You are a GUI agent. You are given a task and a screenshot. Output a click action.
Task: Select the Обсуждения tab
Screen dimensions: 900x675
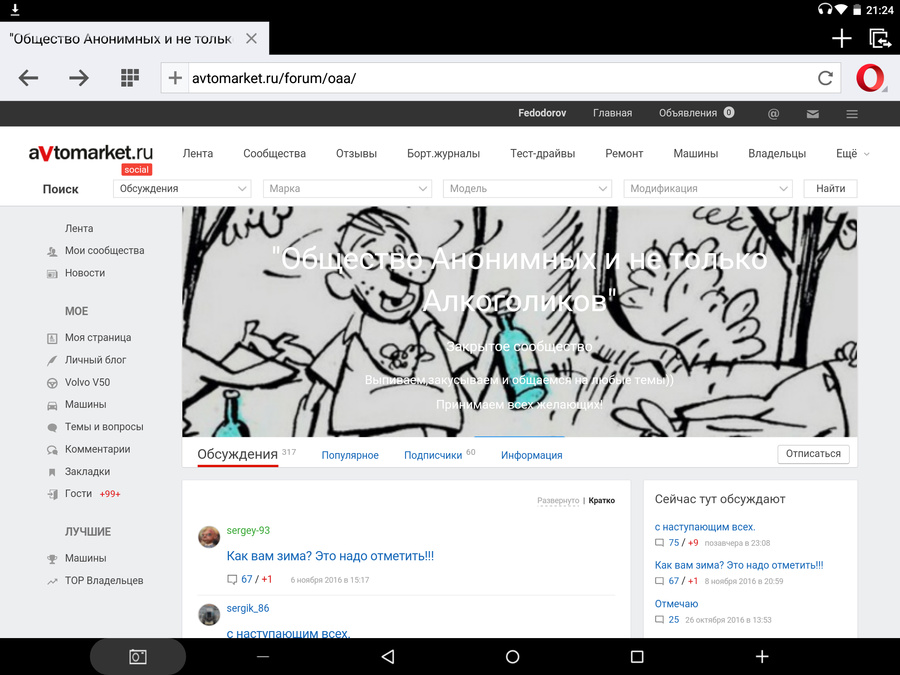coord(238,455)
